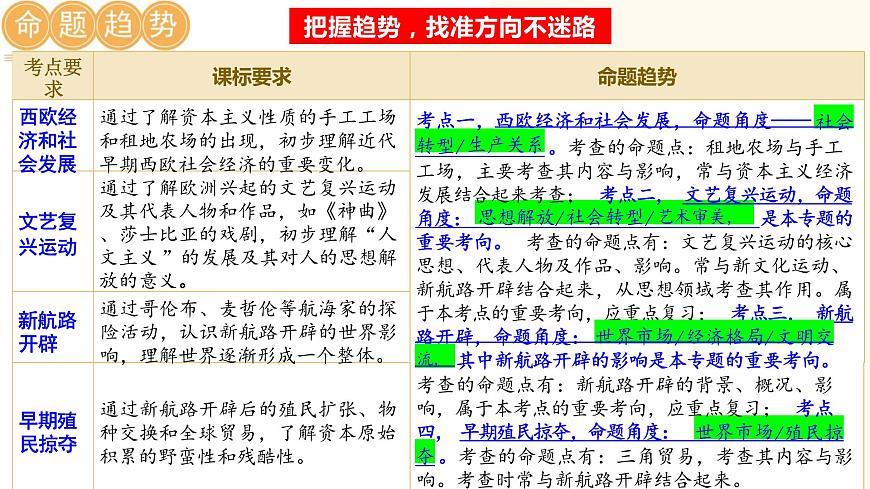Click the 题 circle in the title
The height and width of the screenshot is (489, 870).
73,26
